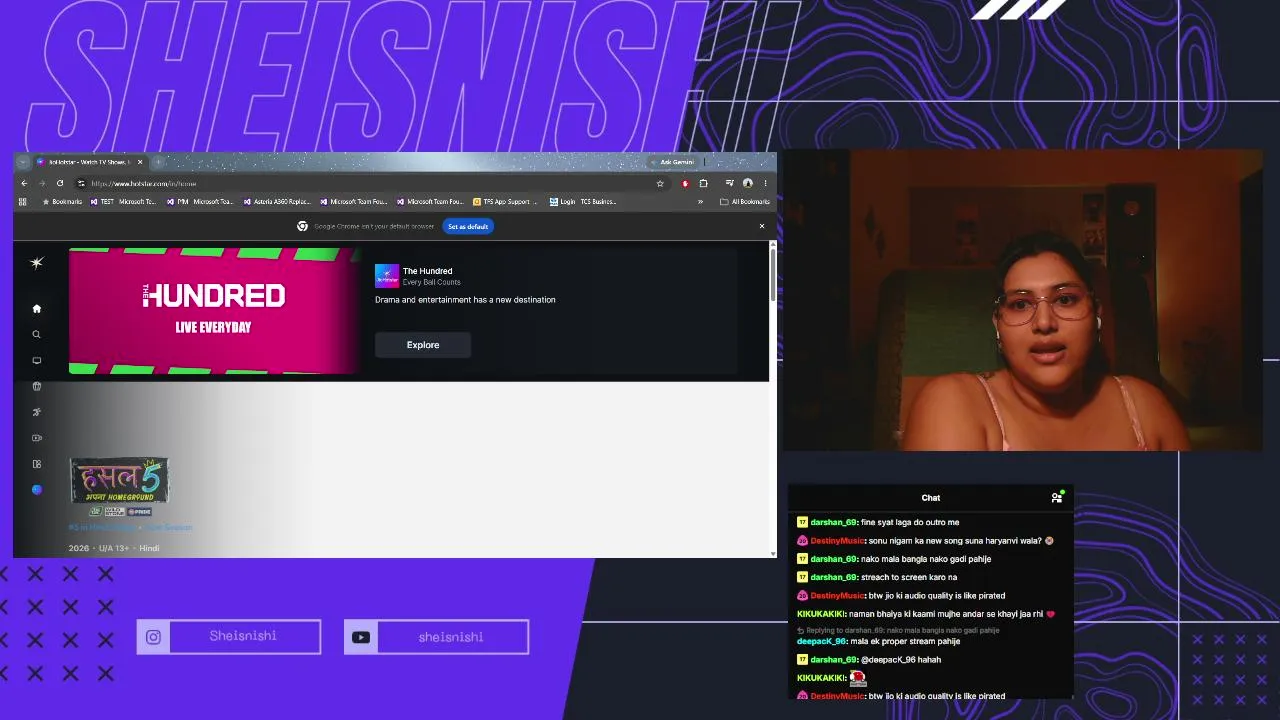
Task: Open the chat users list icon
Action: point(1057,497)
